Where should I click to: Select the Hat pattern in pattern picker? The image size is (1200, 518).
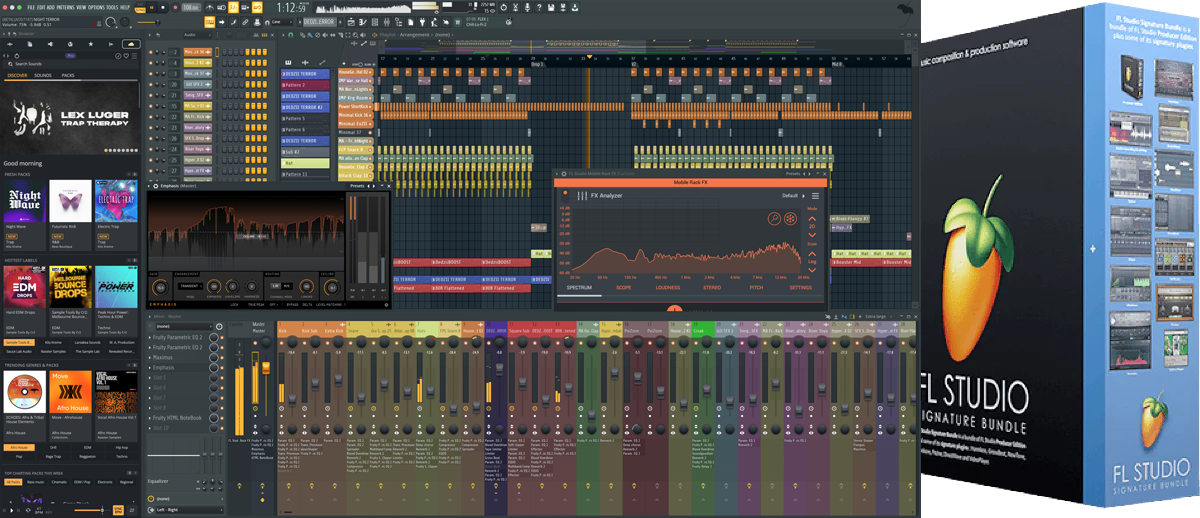click(x=305, y=163)
